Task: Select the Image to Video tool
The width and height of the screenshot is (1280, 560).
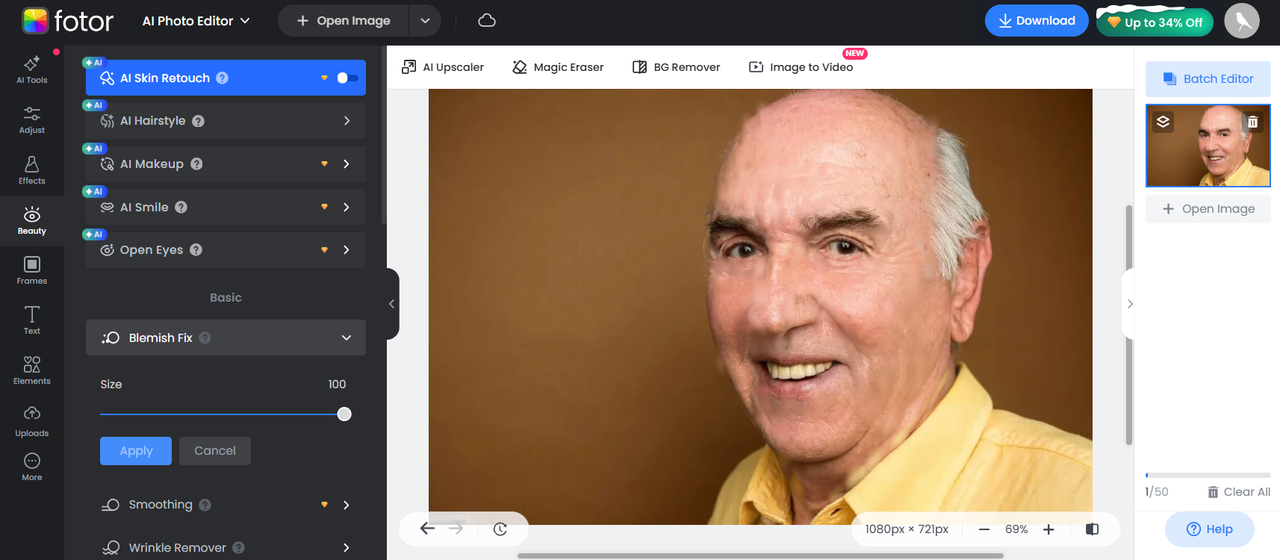Action: pyautogui.click(x=801, y=67)
